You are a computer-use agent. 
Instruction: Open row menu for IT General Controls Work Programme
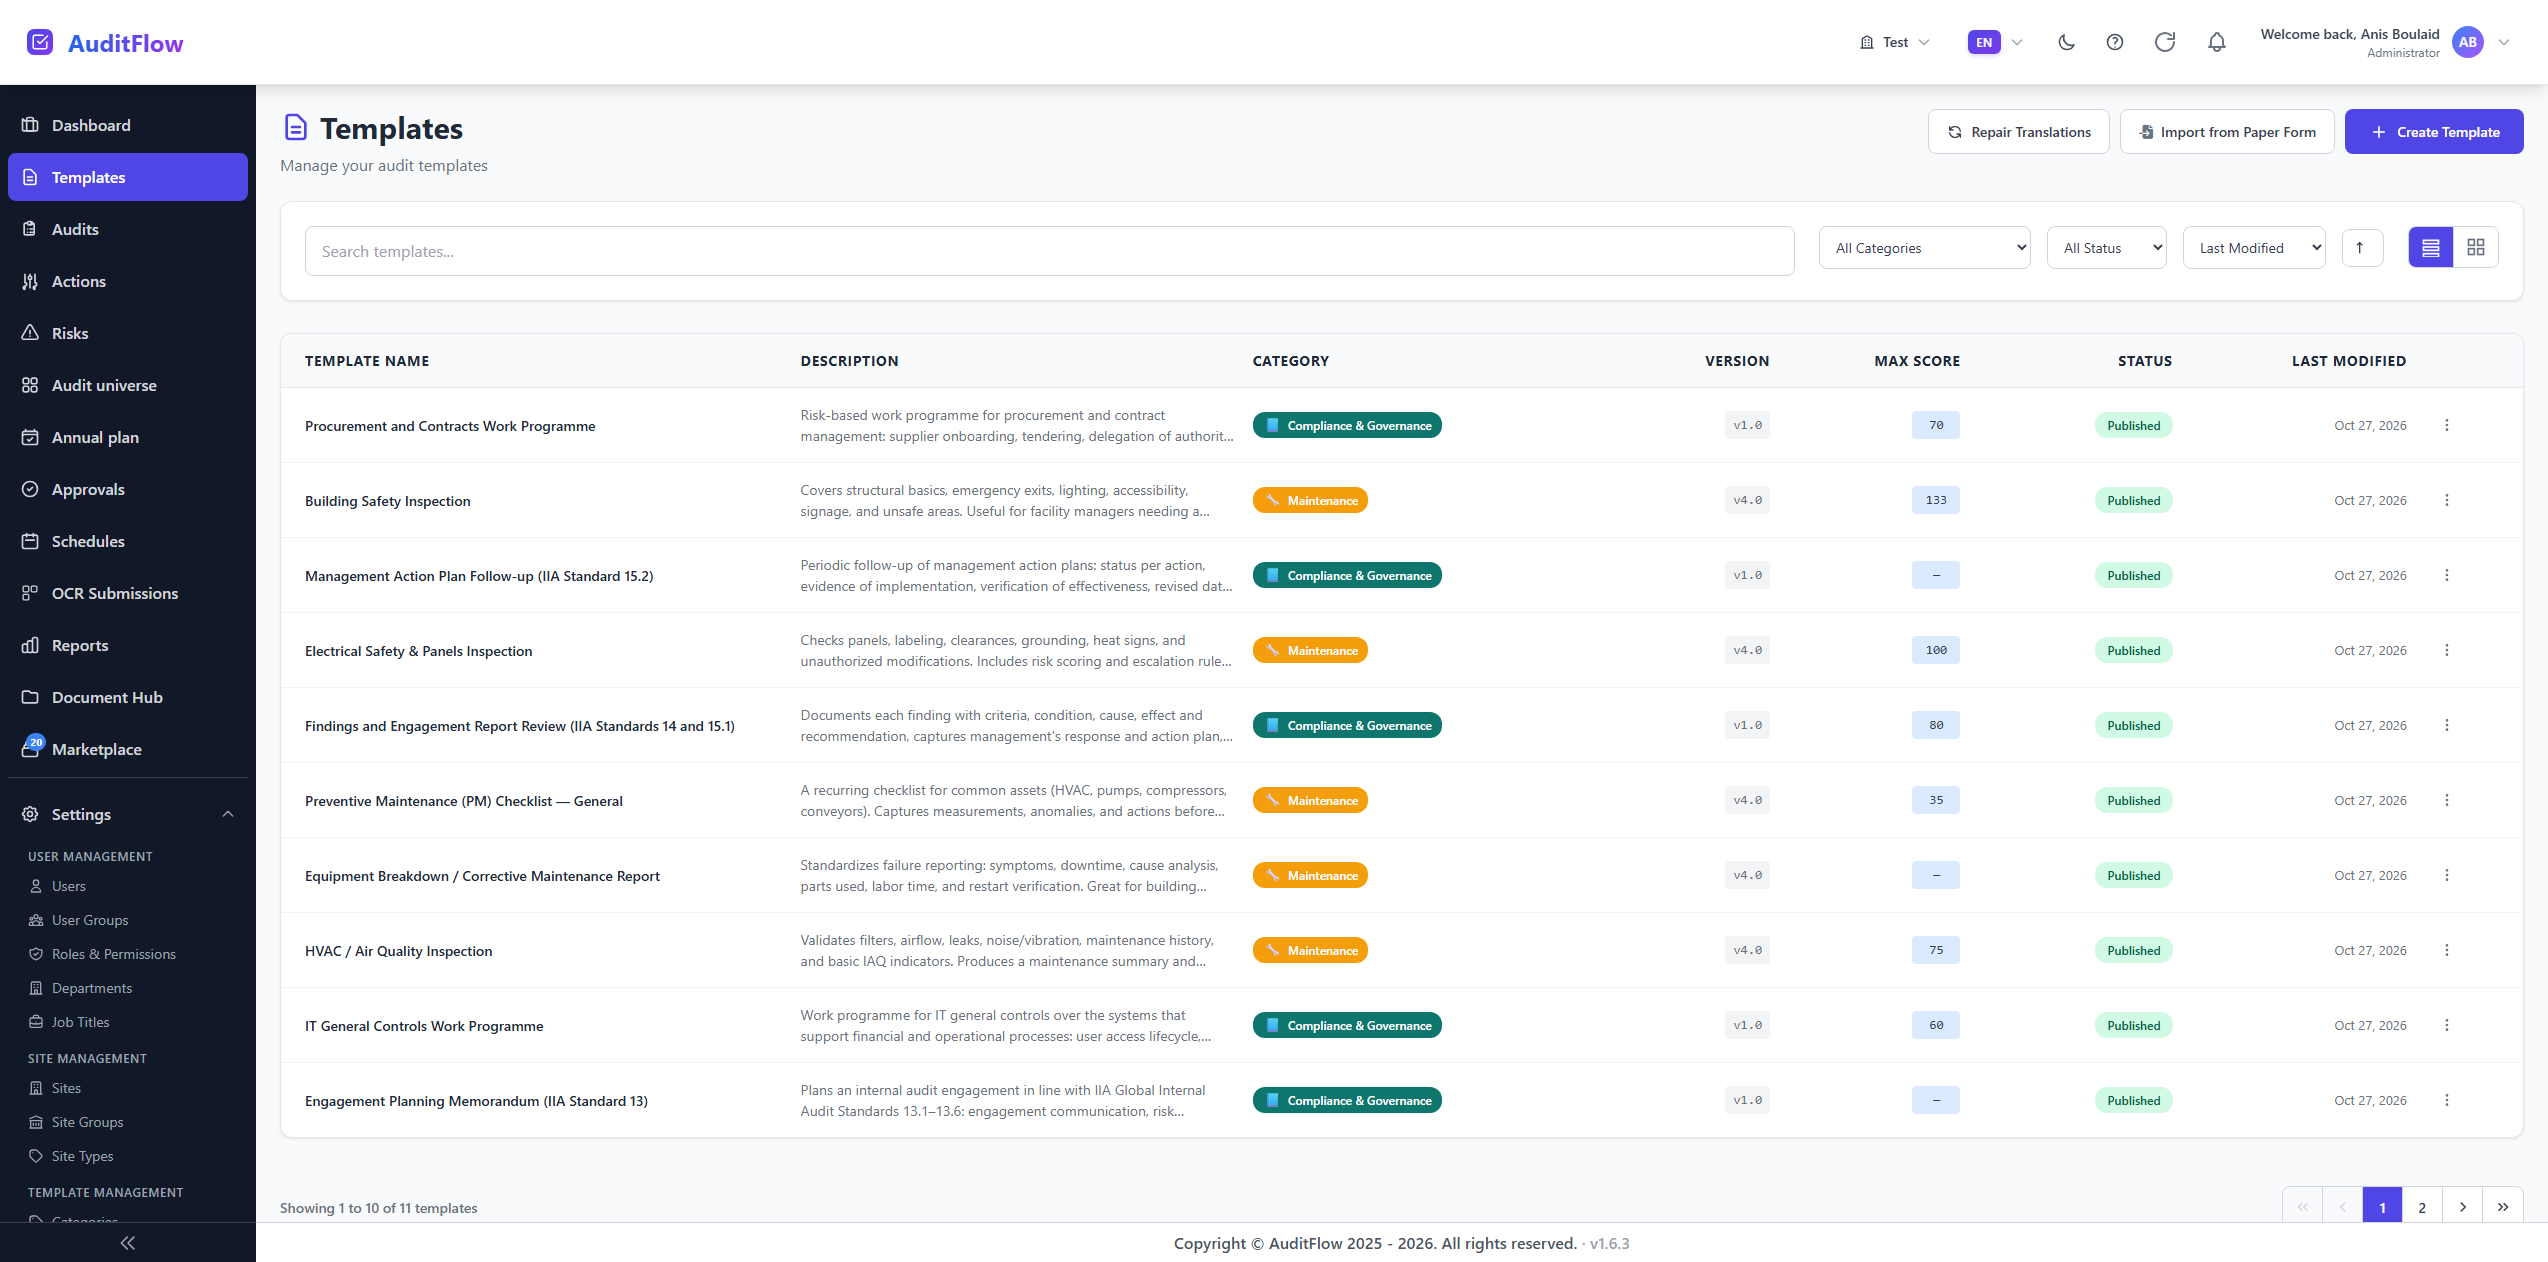tap(2447, 1025)
